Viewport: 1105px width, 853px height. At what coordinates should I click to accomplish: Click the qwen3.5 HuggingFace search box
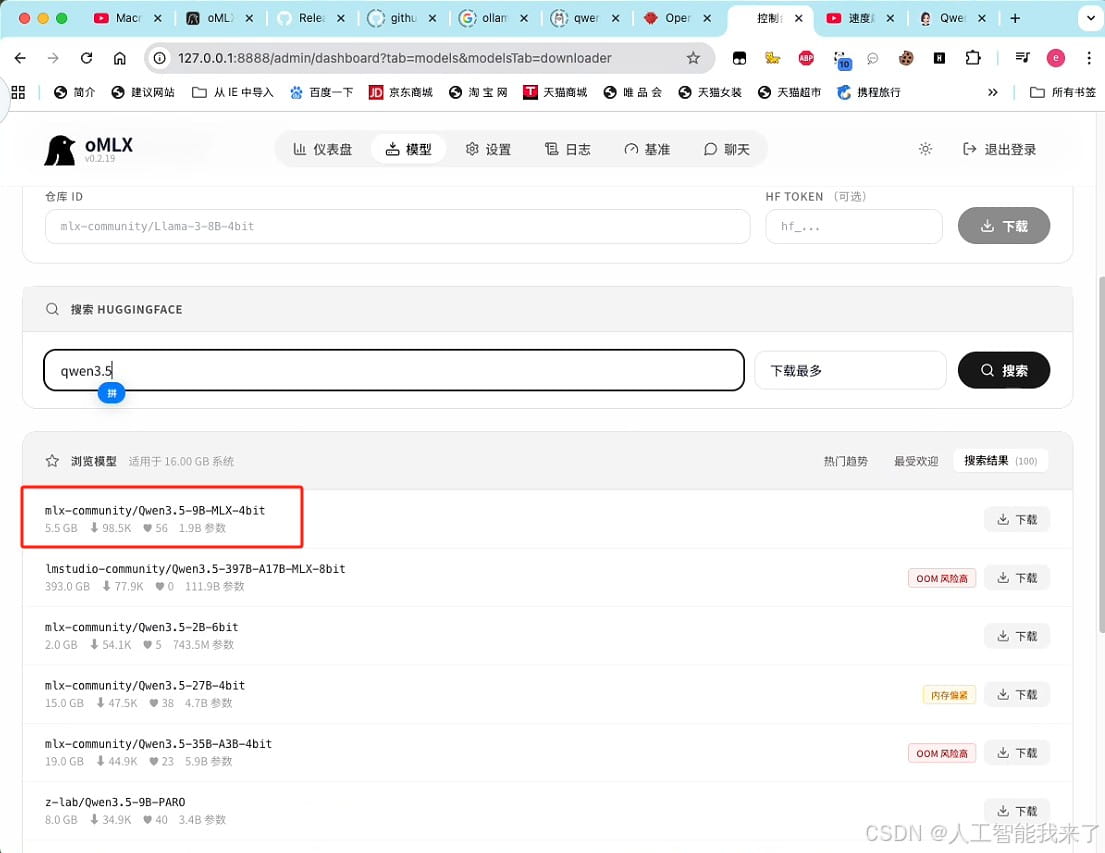pos(394,370)
